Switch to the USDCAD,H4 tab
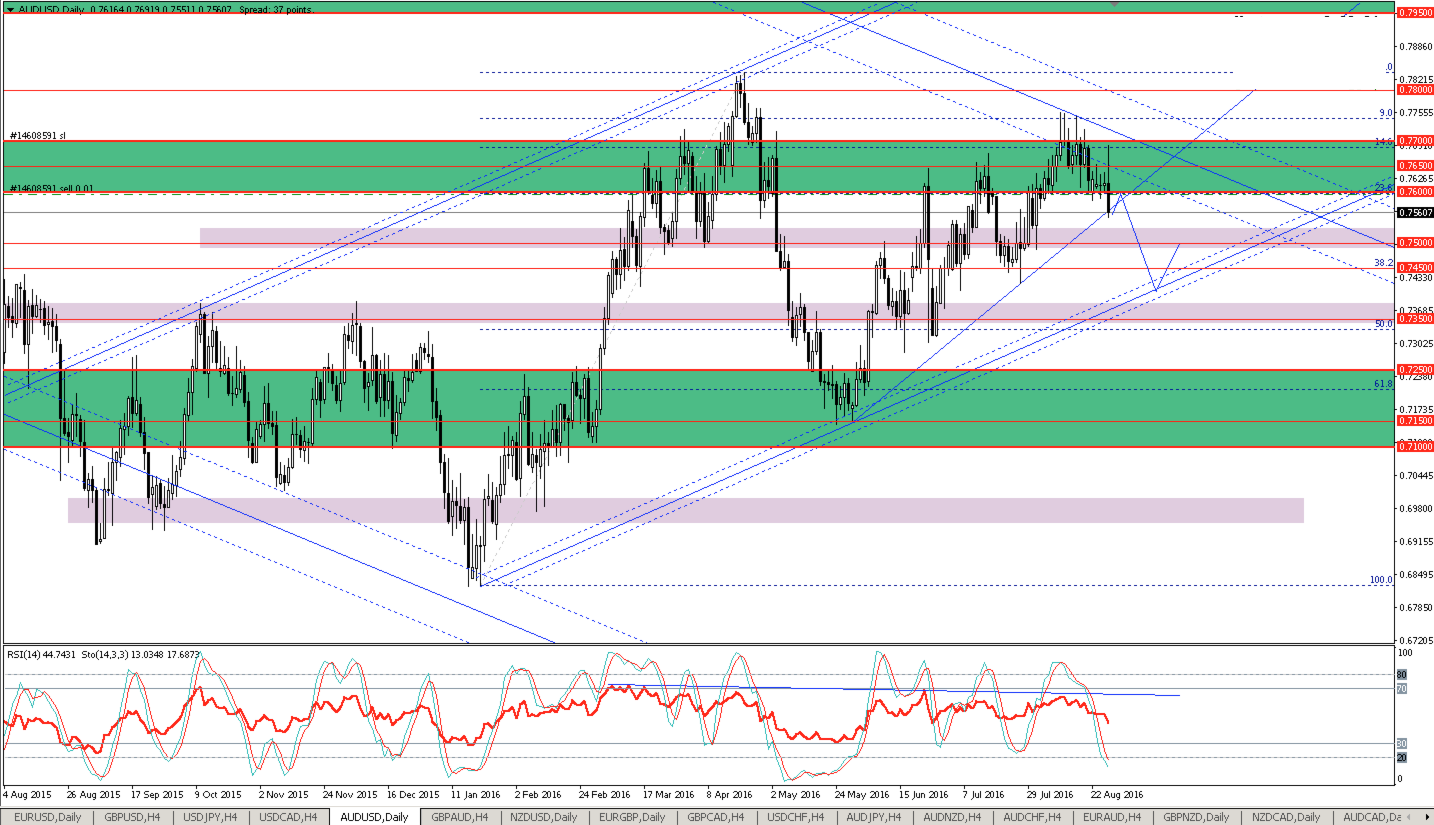The width and height of the screenshot is (1434, 825). tap(288, 817)
